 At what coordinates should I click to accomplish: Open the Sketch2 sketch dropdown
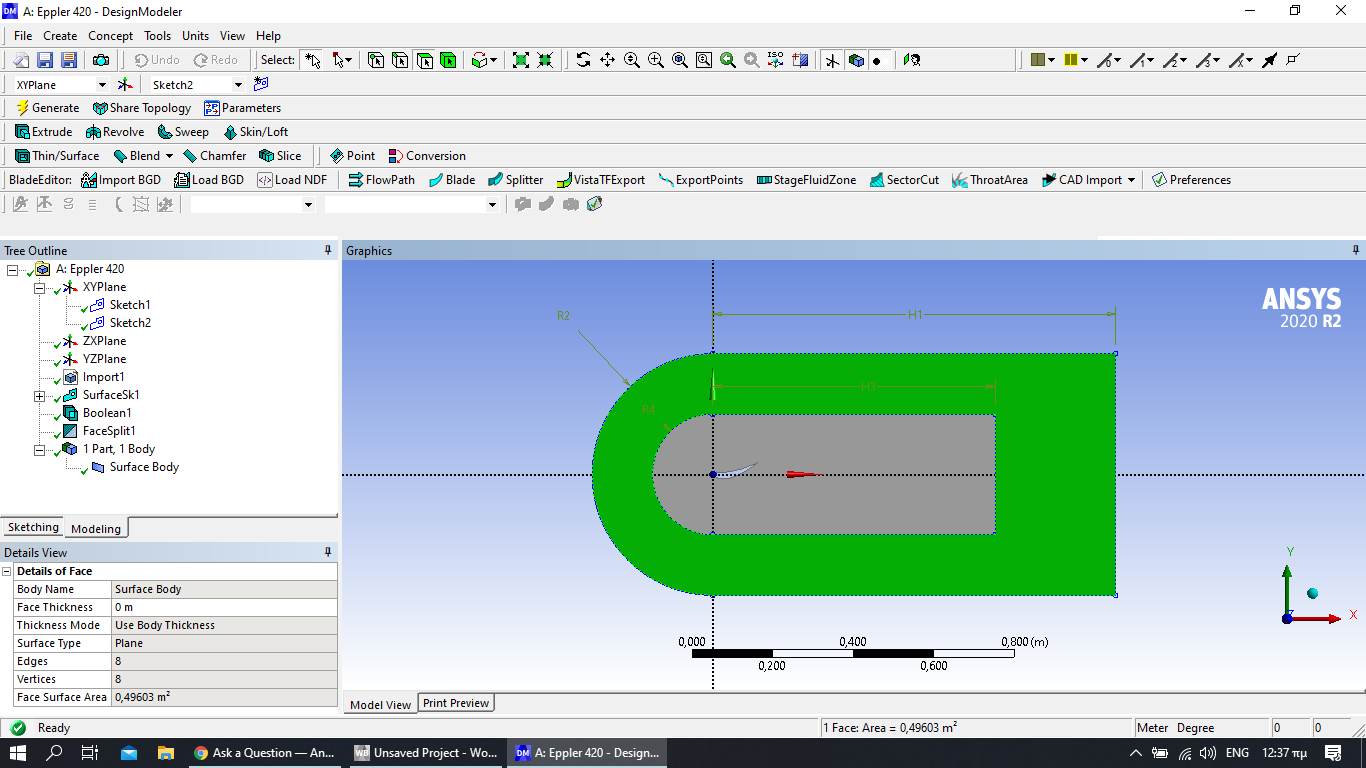coord(238,85)
